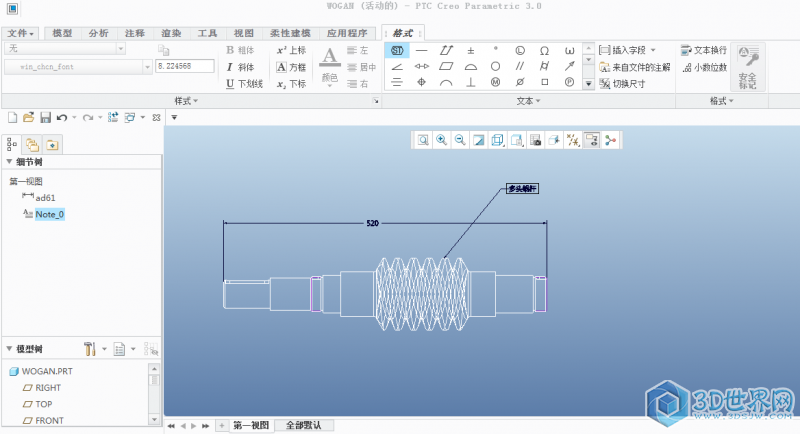Open the text 颜色 color picker
Image resolution: width=800 pixels, height=434 pixels.
(329, 66)
